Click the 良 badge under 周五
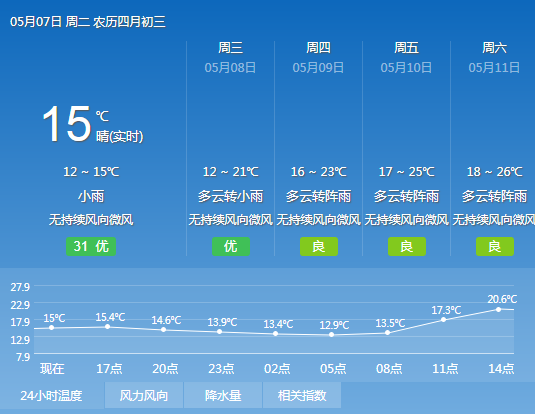This screenshot has width=535, height=414. 407,246
